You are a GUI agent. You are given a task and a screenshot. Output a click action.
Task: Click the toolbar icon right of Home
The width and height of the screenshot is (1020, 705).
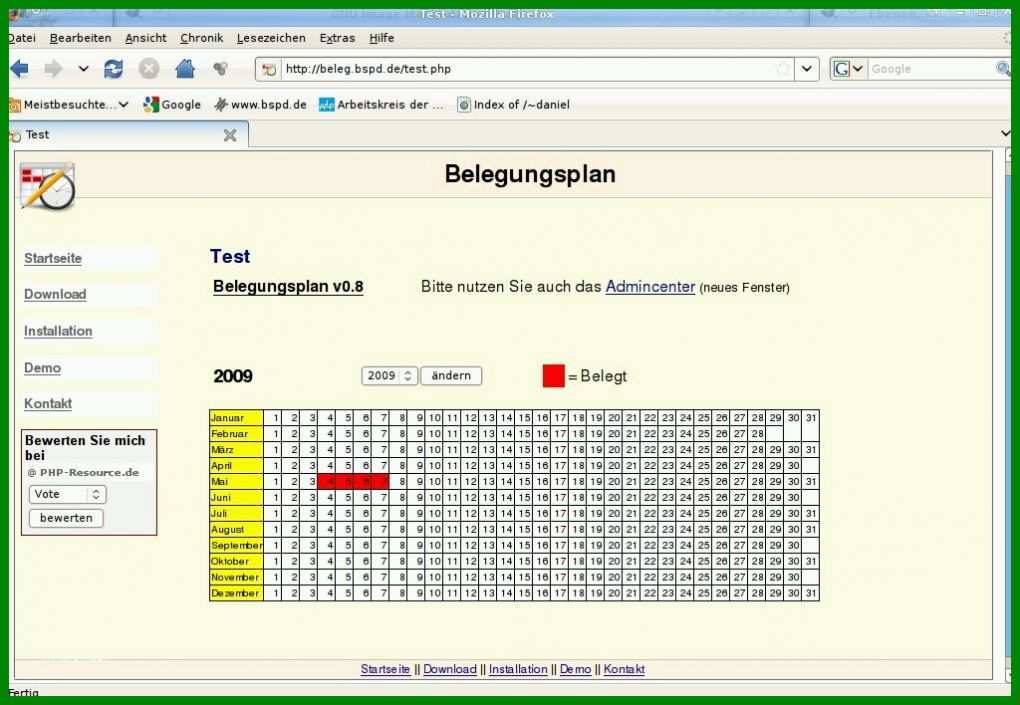(221, 68)
